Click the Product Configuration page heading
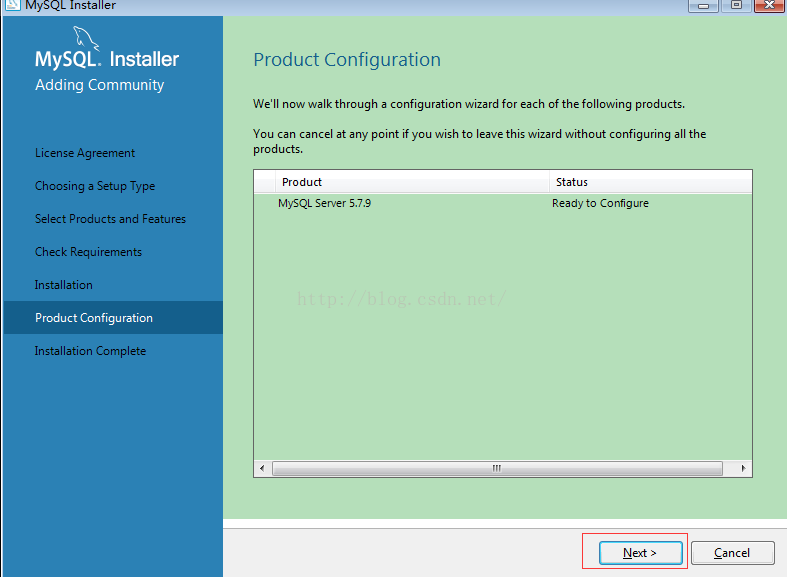787x577 pixels. pyautogui.click(x=347, y=60)
